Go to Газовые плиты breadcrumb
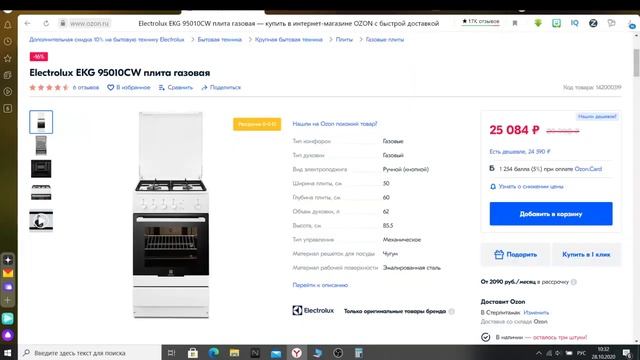Viewport: 640px width, 360px height. pos(384,40)
